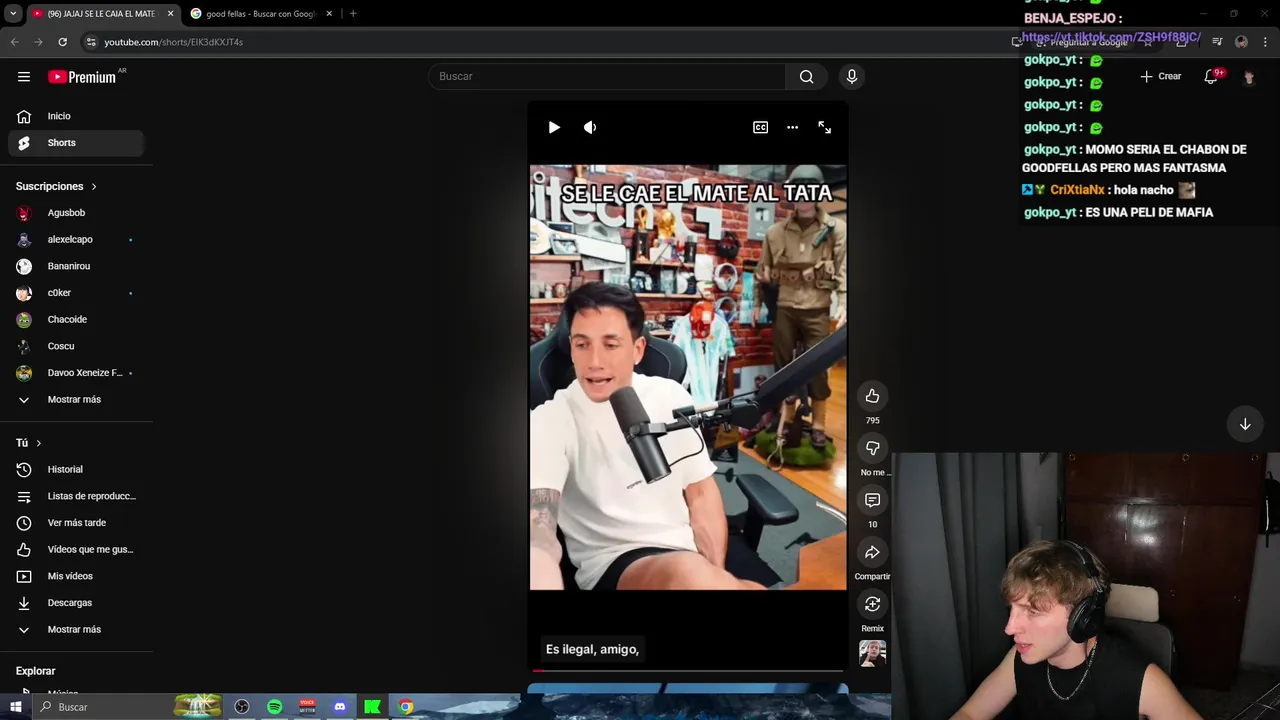Click the Crear button
The image size is (1280, 720).
click(x=1161, y=77)
